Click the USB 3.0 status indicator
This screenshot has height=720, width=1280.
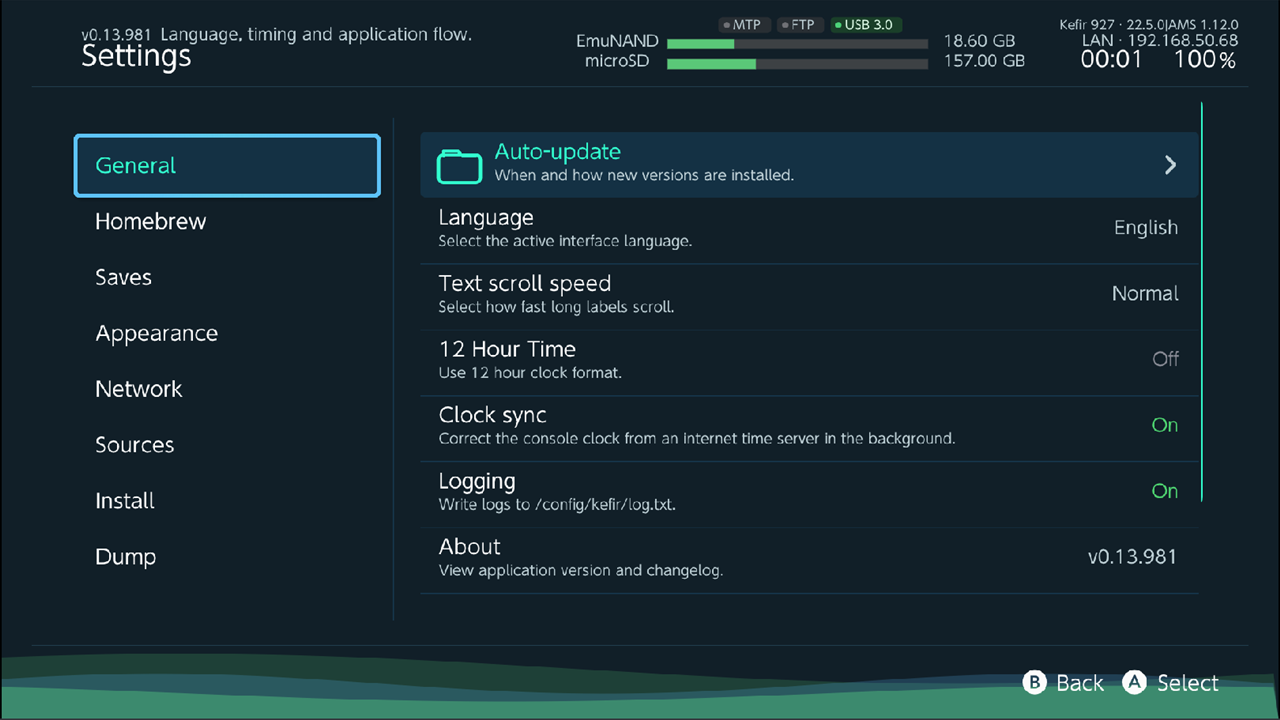click(x=865, y=25)
